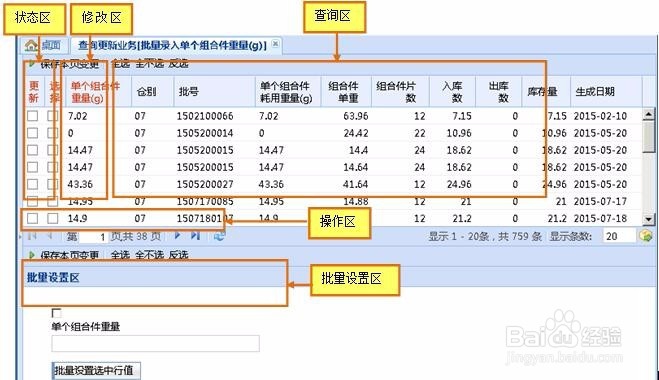Click the bottom 保存本页变更 save button
Viewport: 659px width, 380px height.
click(x=65, y=255)
